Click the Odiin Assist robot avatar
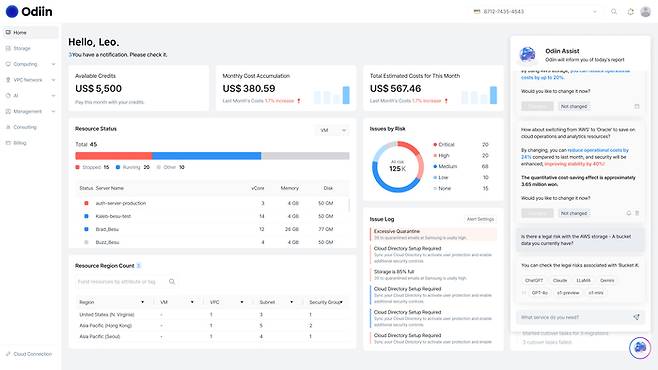The height and width of the screenshot is (370, 658). pyautogui.click(x=527, y=54)
